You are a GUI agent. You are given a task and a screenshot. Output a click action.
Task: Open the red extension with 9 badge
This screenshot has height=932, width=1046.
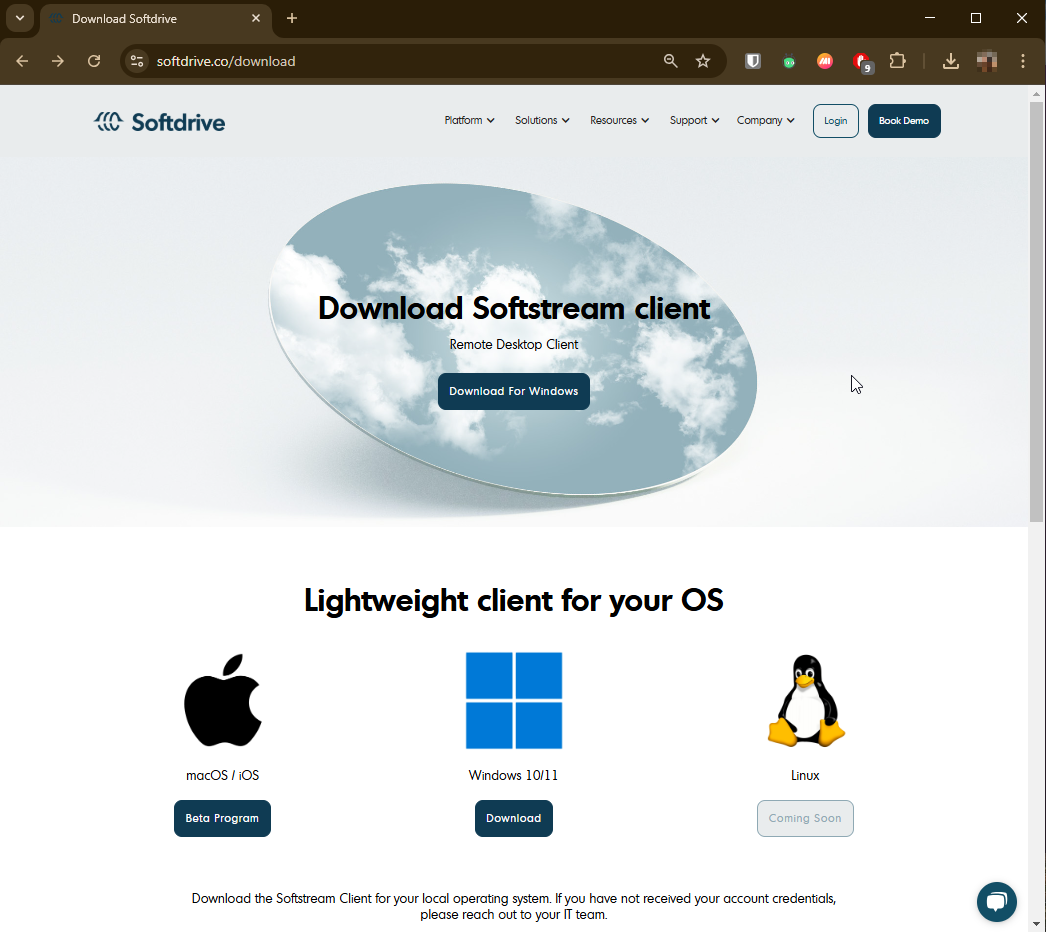[x=862, y=62]
